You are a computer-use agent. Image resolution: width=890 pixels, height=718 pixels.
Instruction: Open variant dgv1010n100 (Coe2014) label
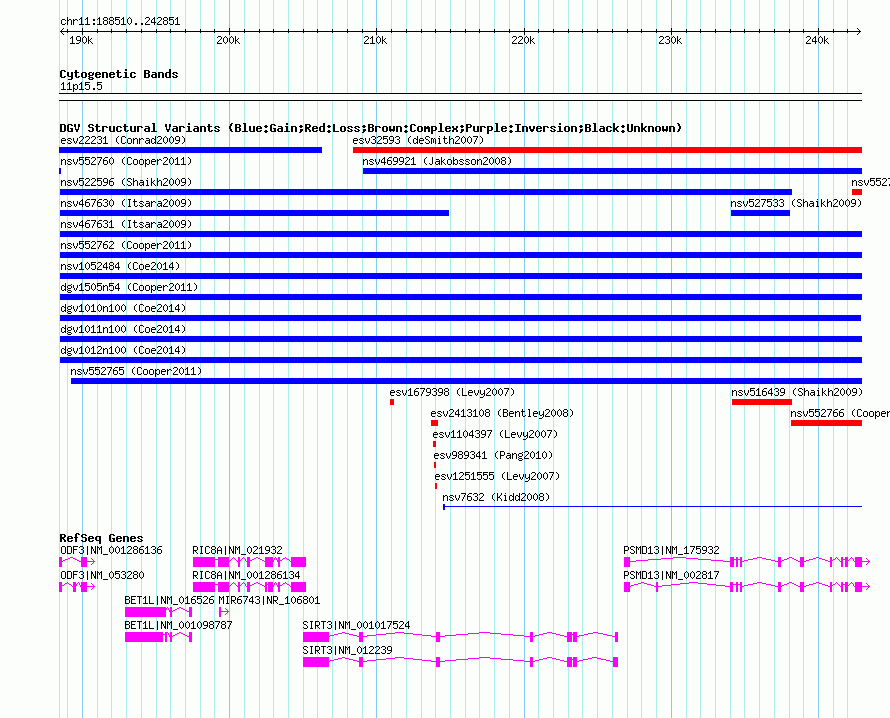click(123, 308)
